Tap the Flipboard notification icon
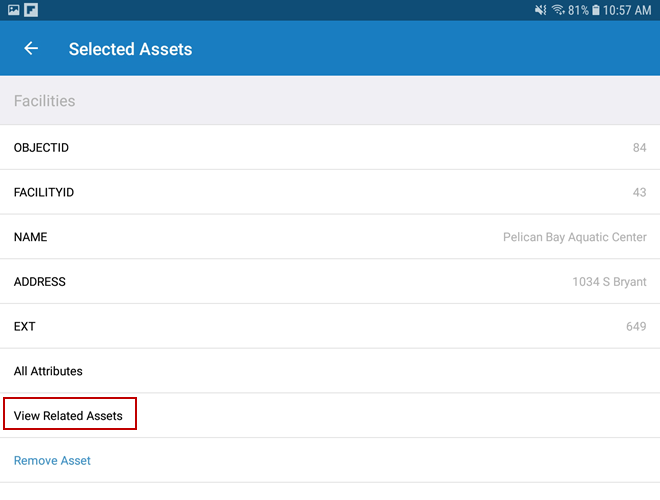Screen dimensions: 660x500 pos(31,10)
